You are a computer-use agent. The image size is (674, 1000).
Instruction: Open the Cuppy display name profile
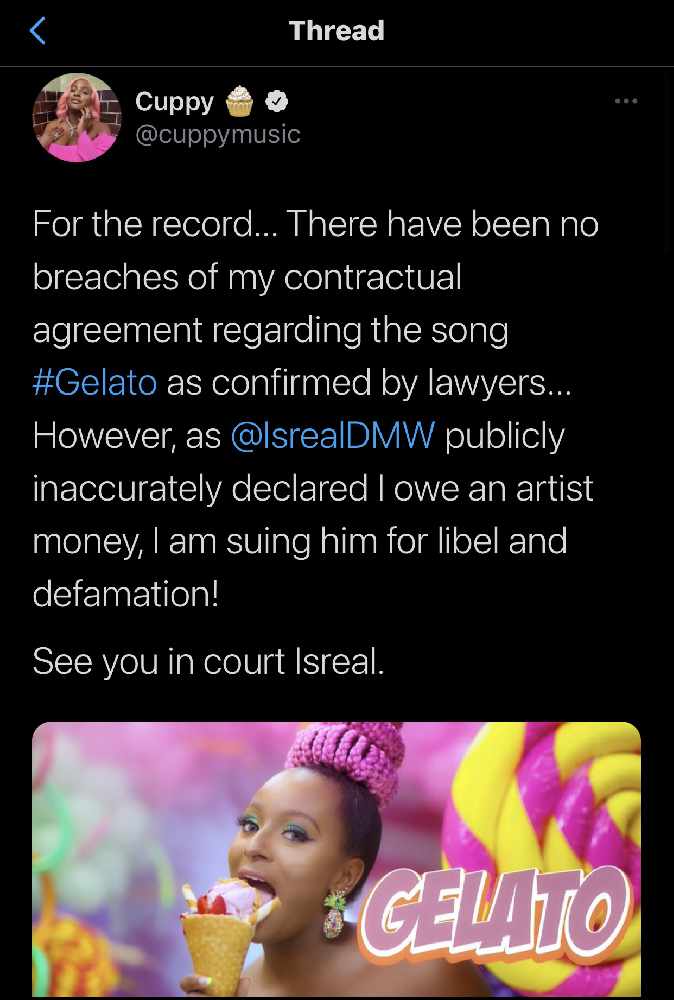point(174,101)
